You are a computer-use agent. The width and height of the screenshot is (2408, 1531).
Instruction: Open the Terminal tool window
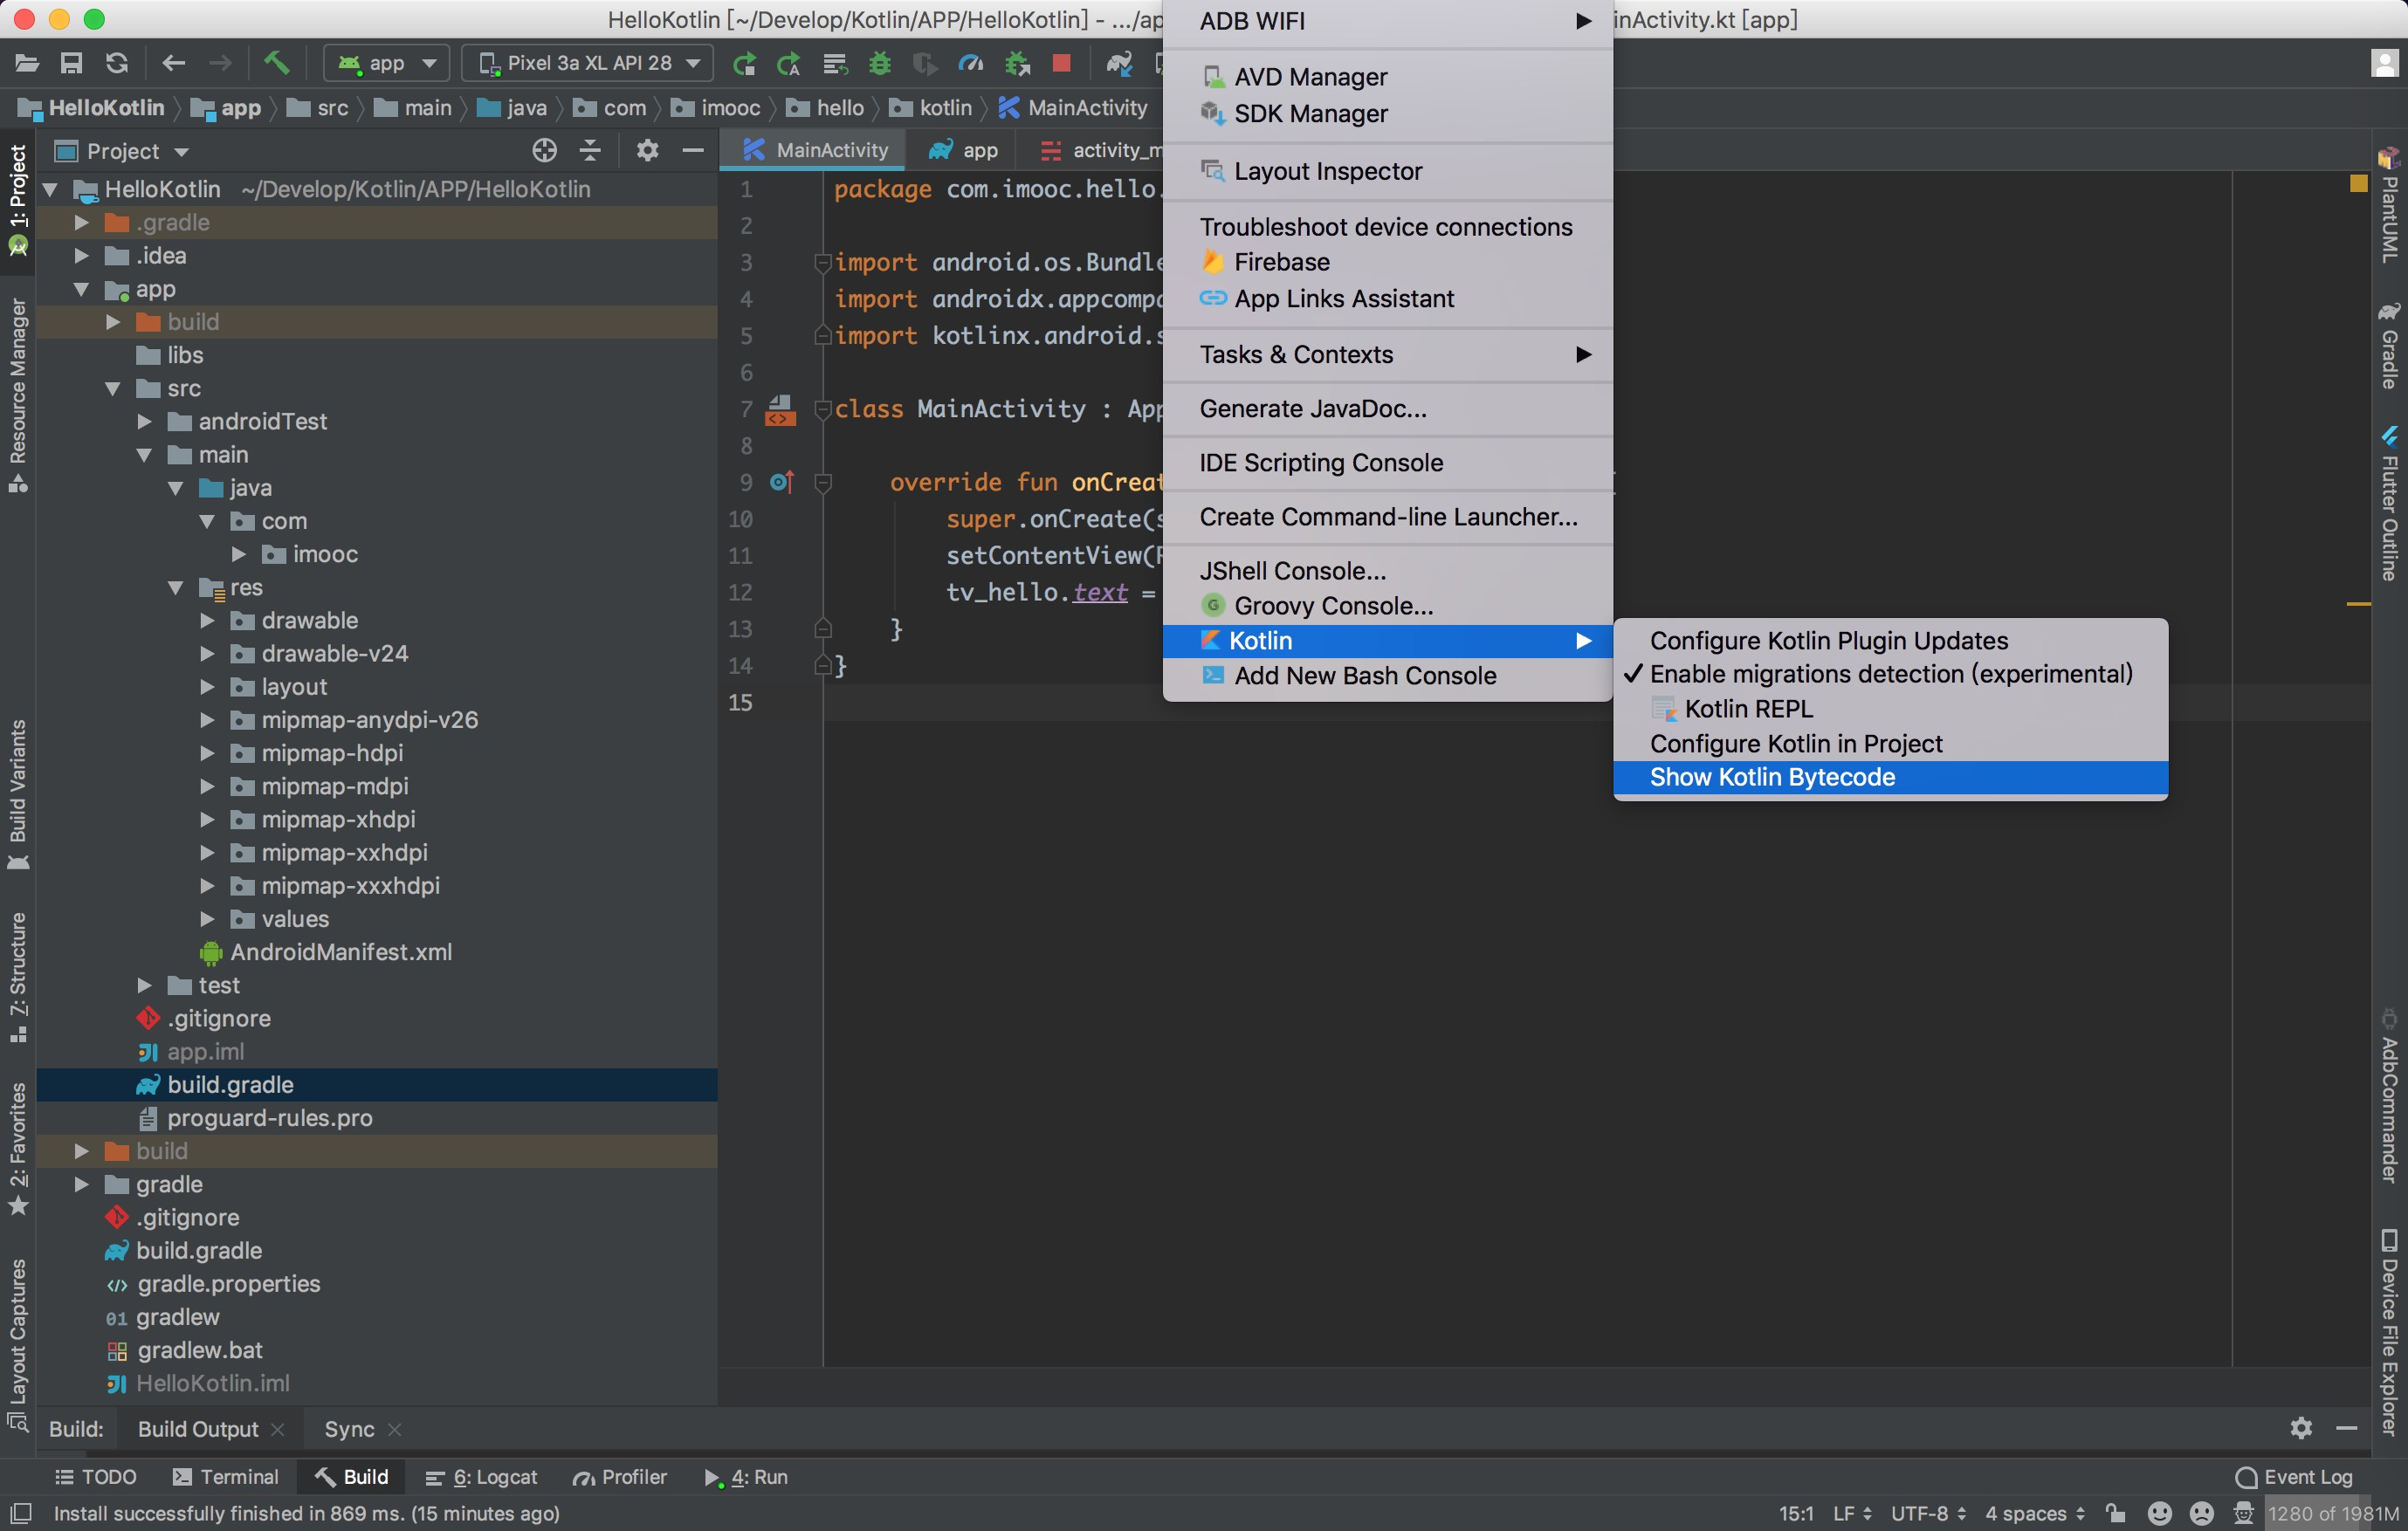pos(225,1476)
